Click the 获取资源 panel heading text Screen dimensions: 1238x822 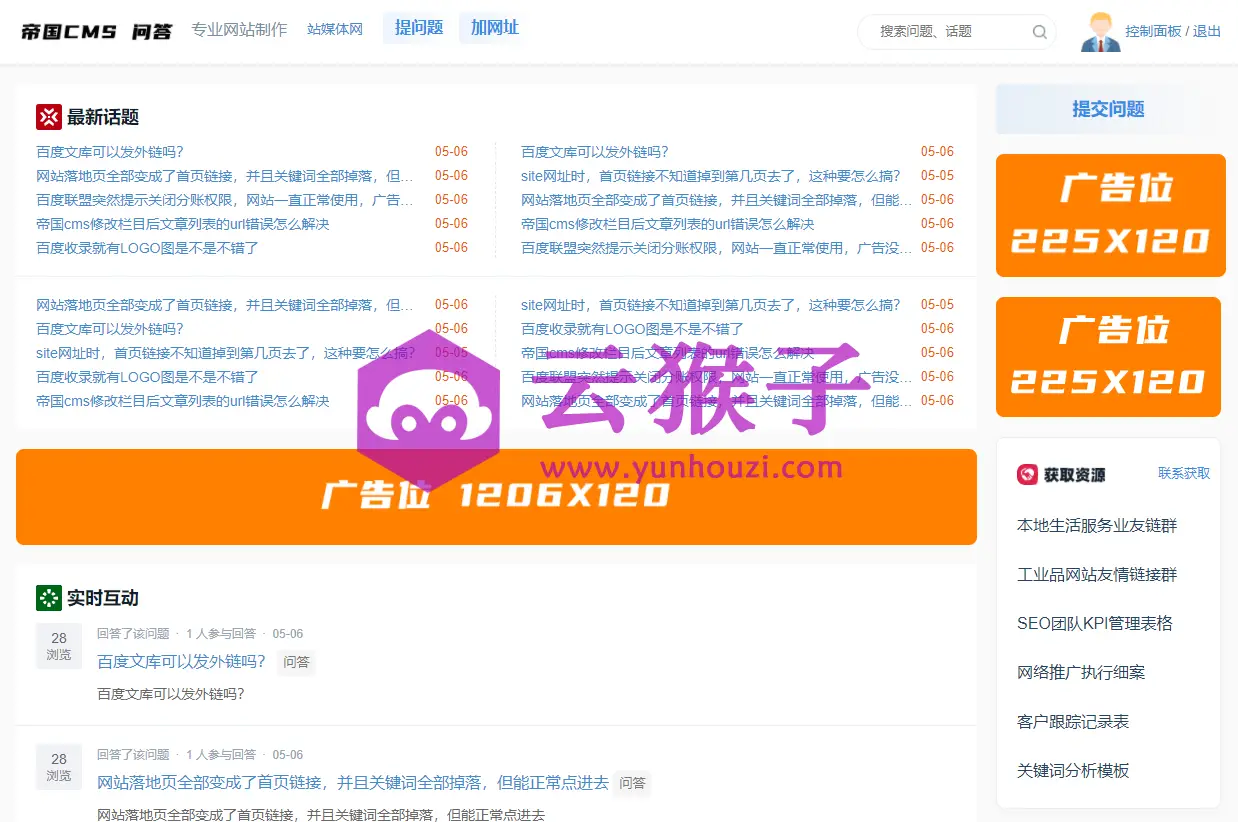[x=1075, y=475]
